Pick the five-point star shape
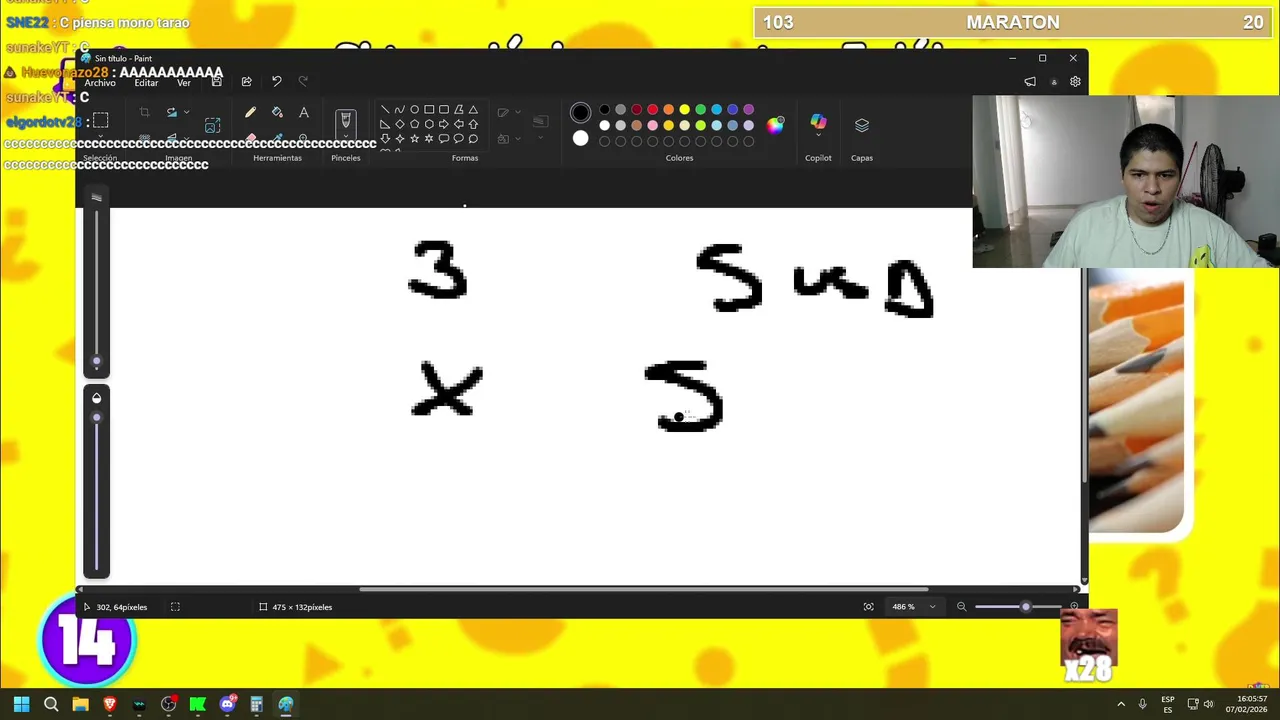1280x720 pixels. point(414,138)
